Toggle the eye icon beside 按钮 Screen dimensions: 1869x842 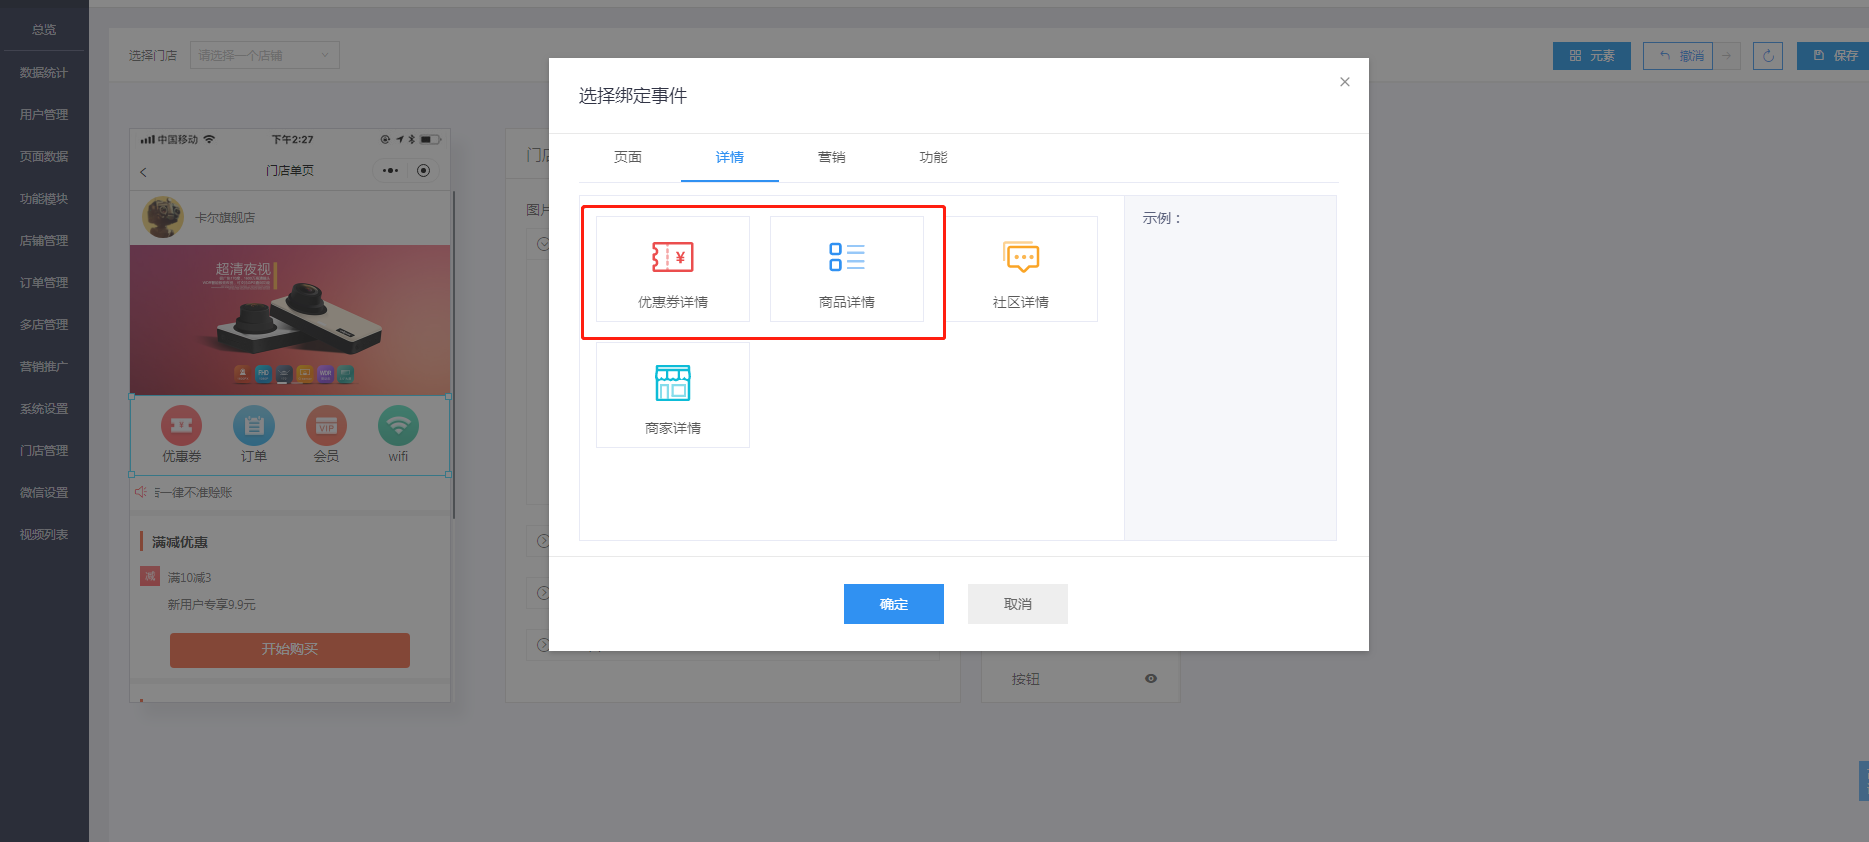point(1151,679)
